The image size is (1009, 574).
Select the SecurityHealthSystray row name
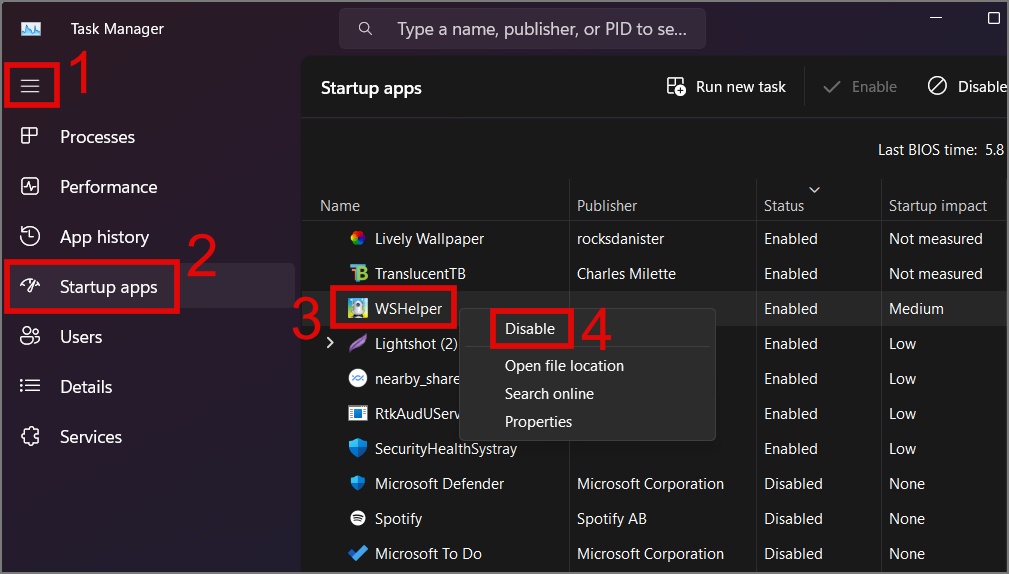[446, 449]
